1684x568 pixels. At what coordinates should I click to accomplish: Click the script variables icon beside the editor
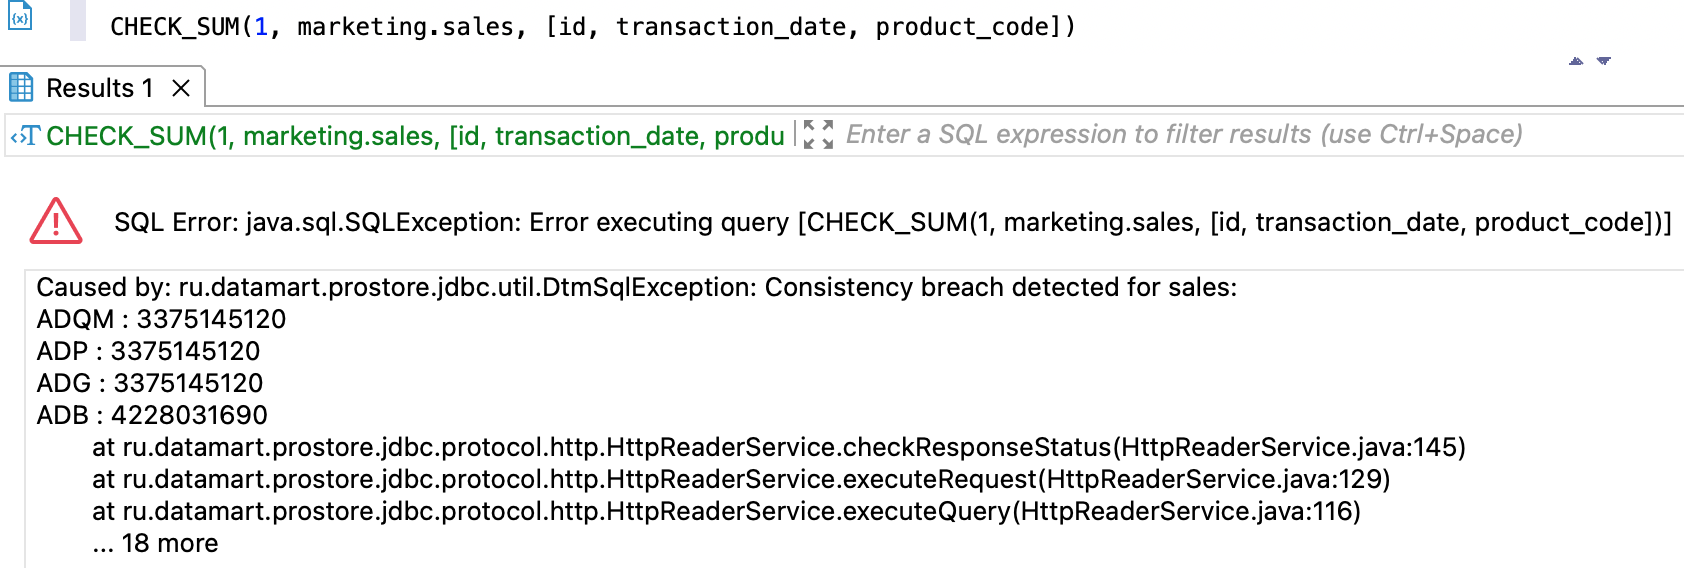[20, 16]
